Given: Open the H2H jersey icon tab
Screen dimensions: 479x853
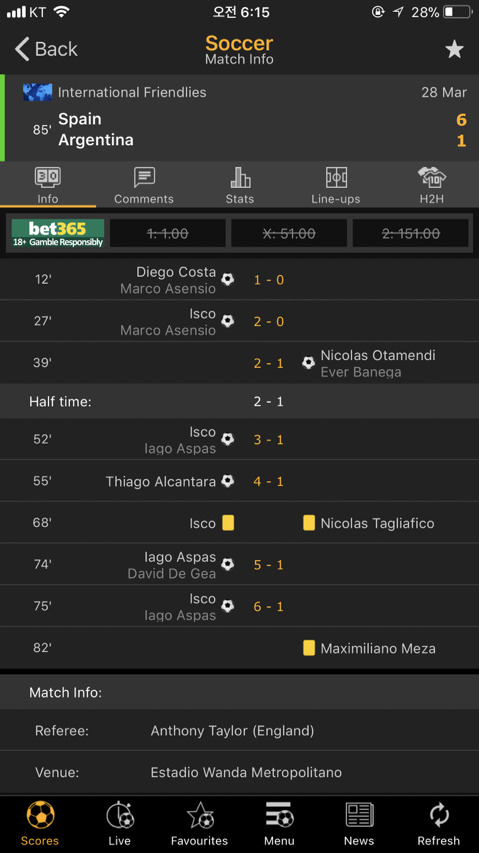Looking at the screenshot, I should [432, 185].
